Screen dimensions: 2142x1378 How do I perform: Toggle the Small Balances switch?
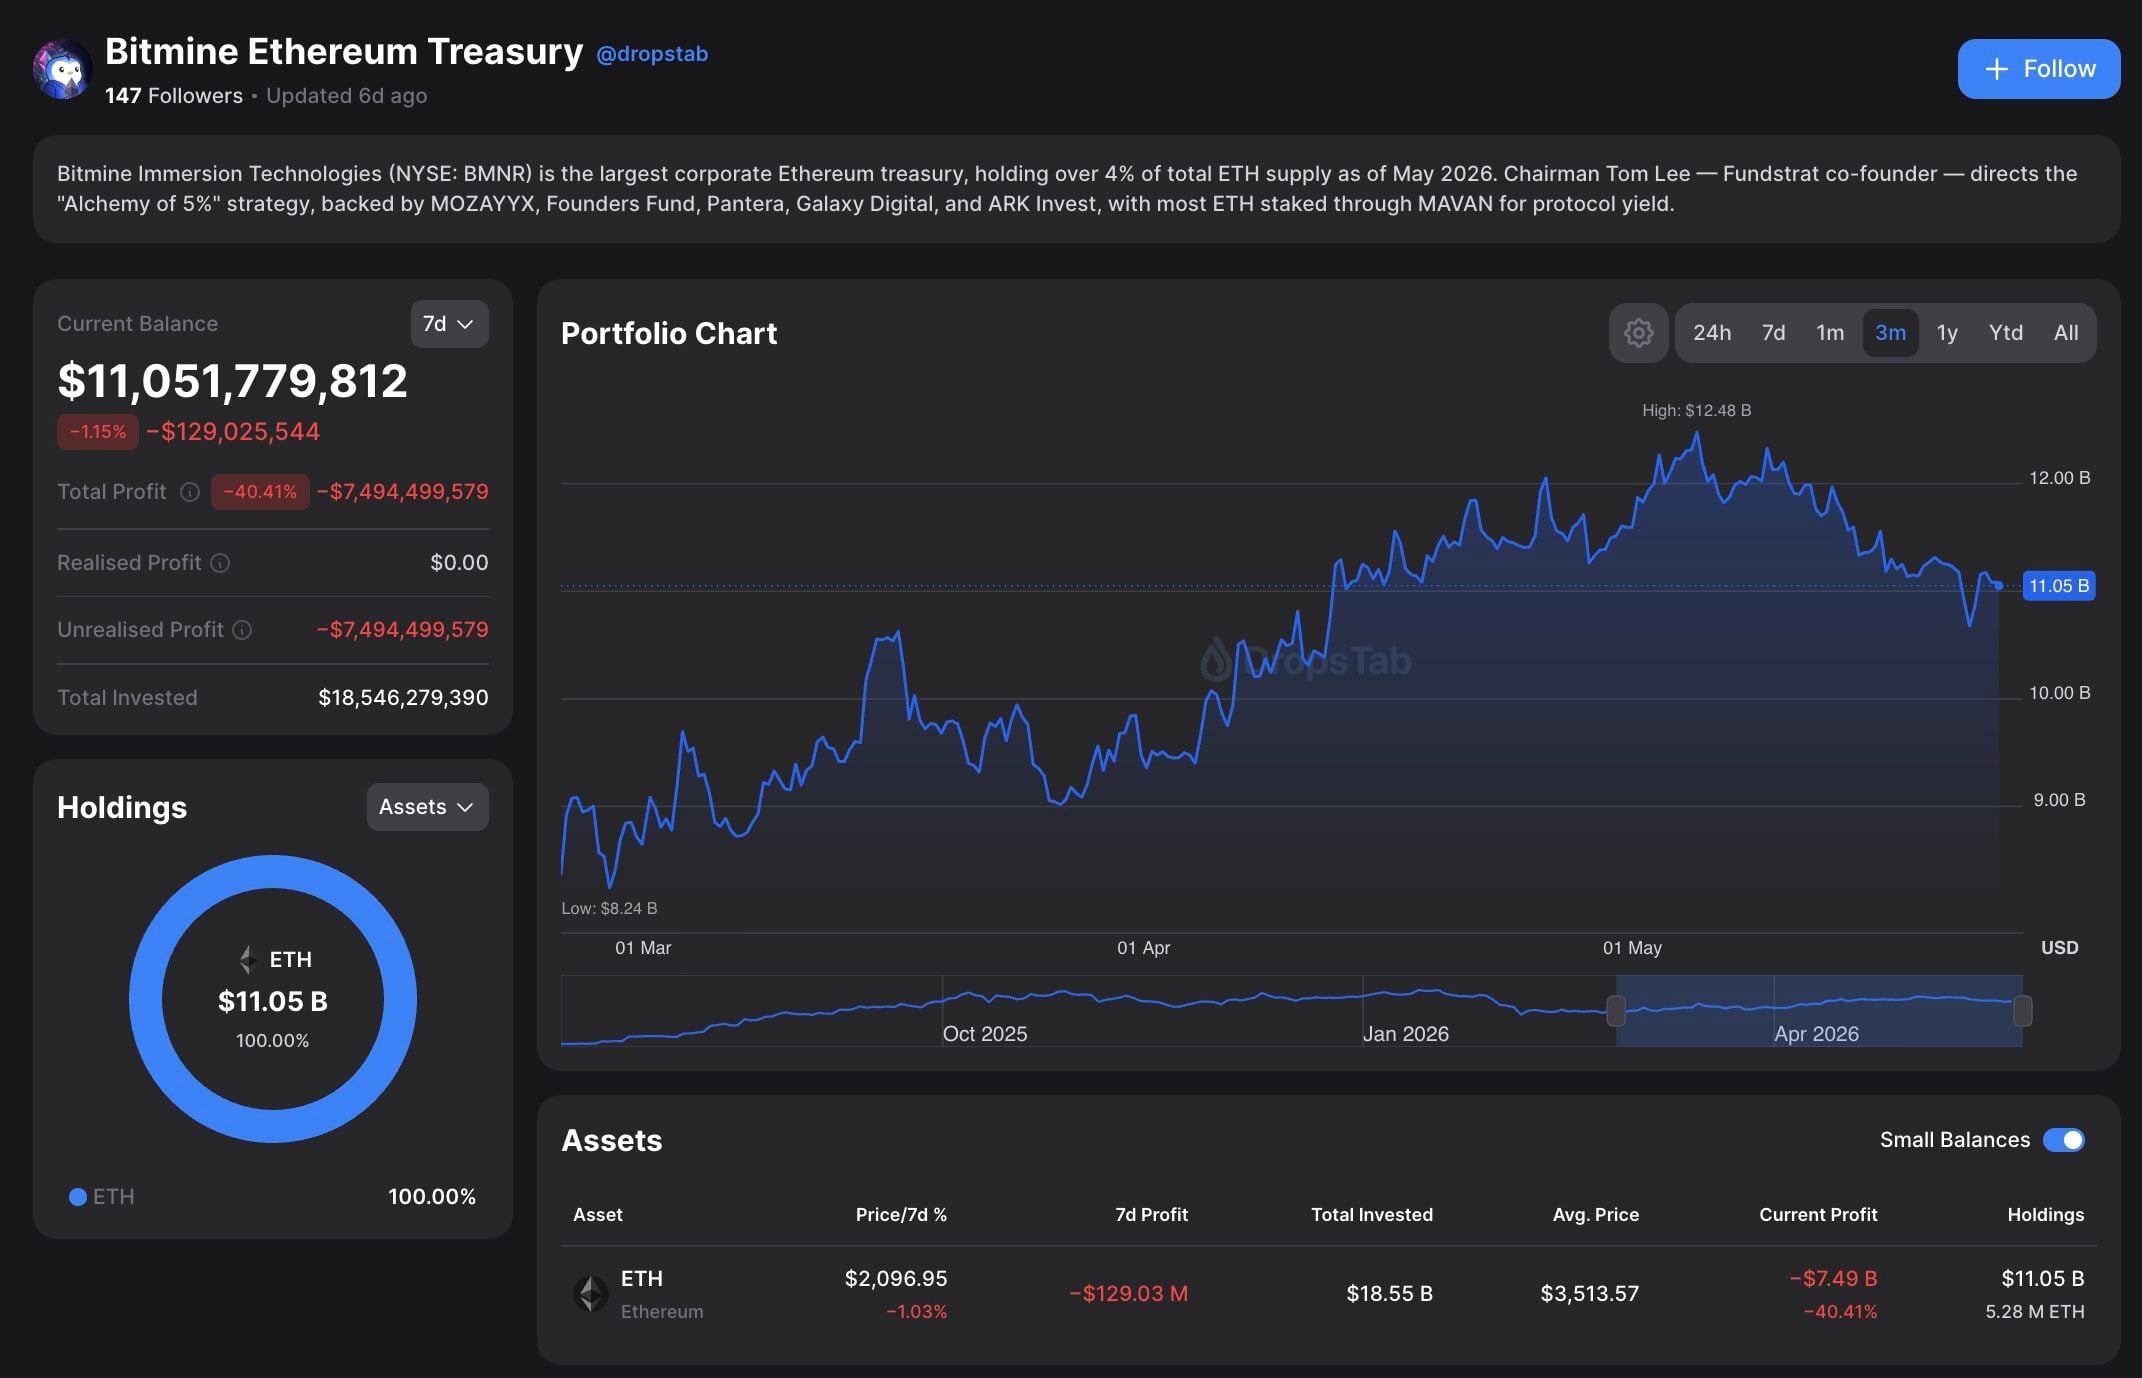(x=2064, y=1140)
